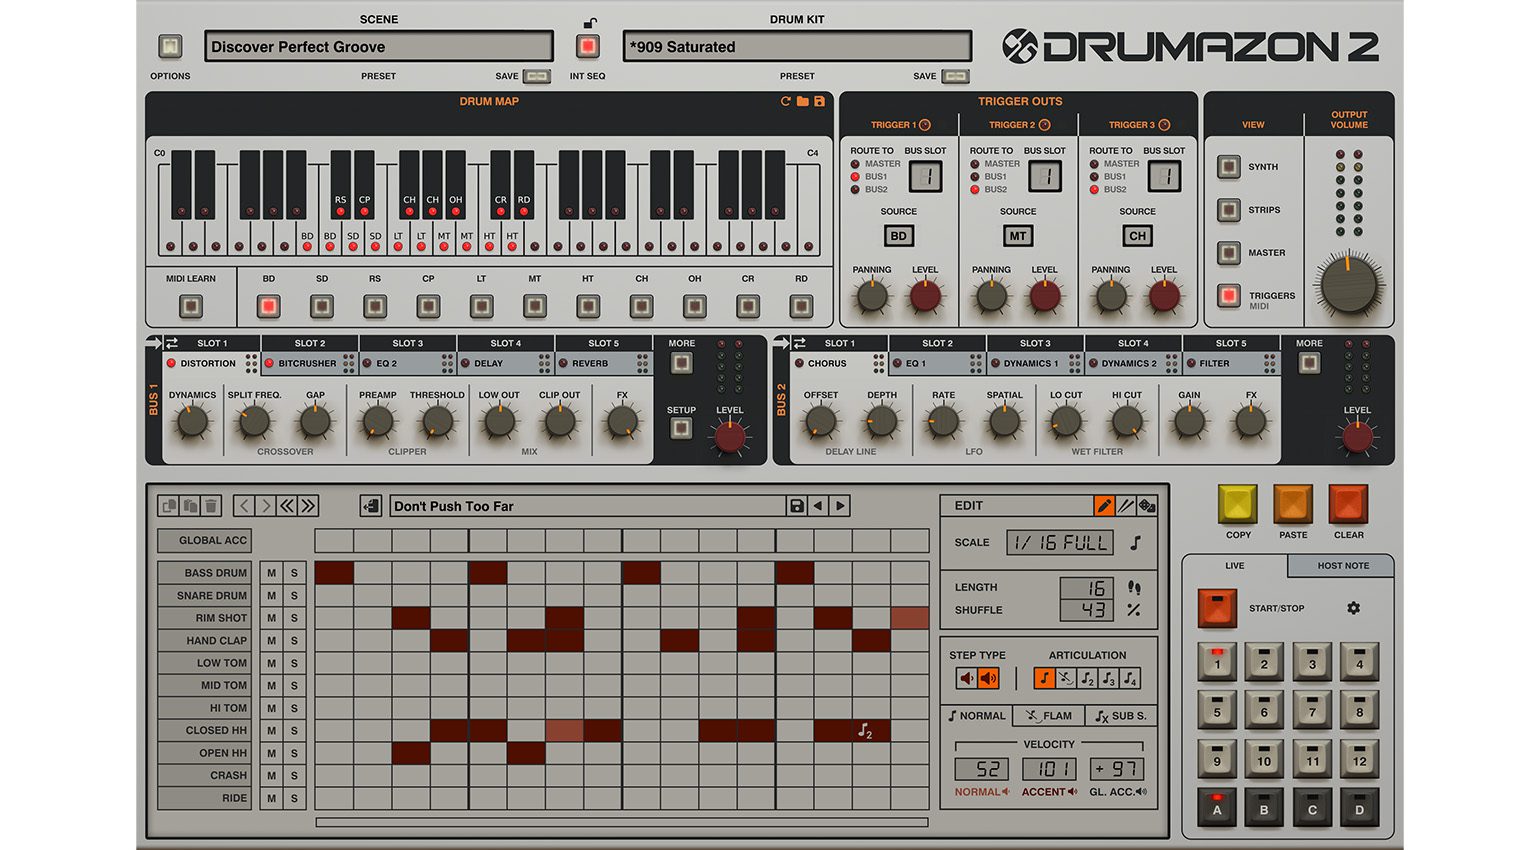
Task: Click the save disk icon in Drum Map header
Action: [820, 101]
